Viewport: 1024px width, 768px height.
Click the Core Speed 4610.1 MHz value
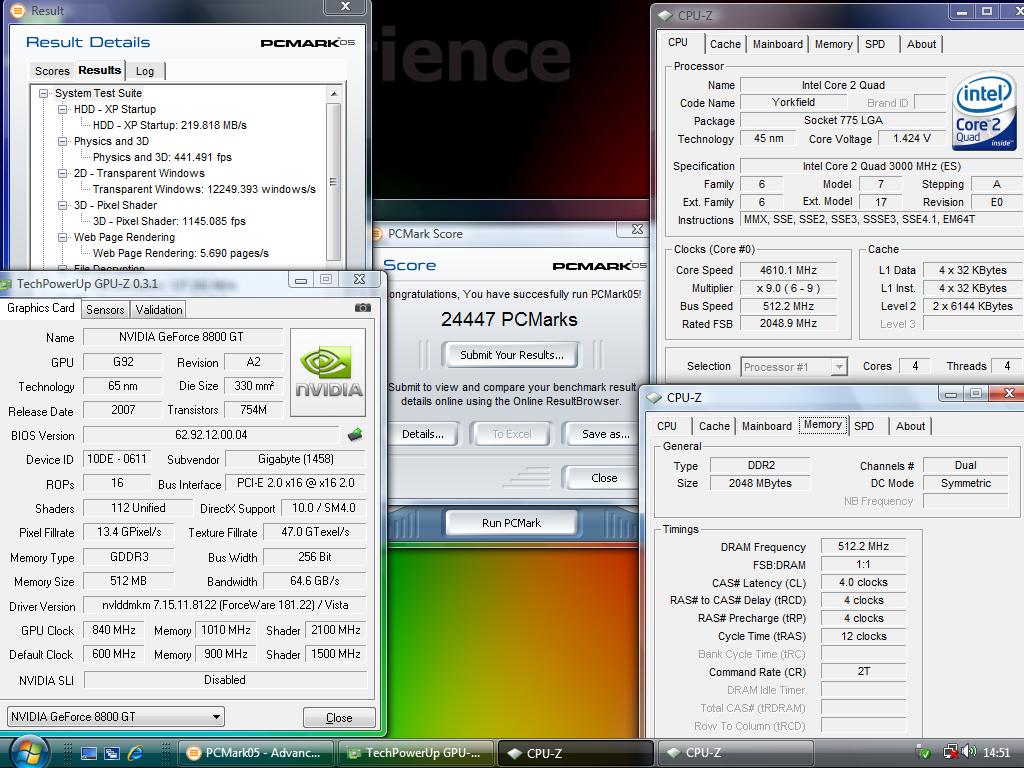pyautogui.click(x=788, y=270)
